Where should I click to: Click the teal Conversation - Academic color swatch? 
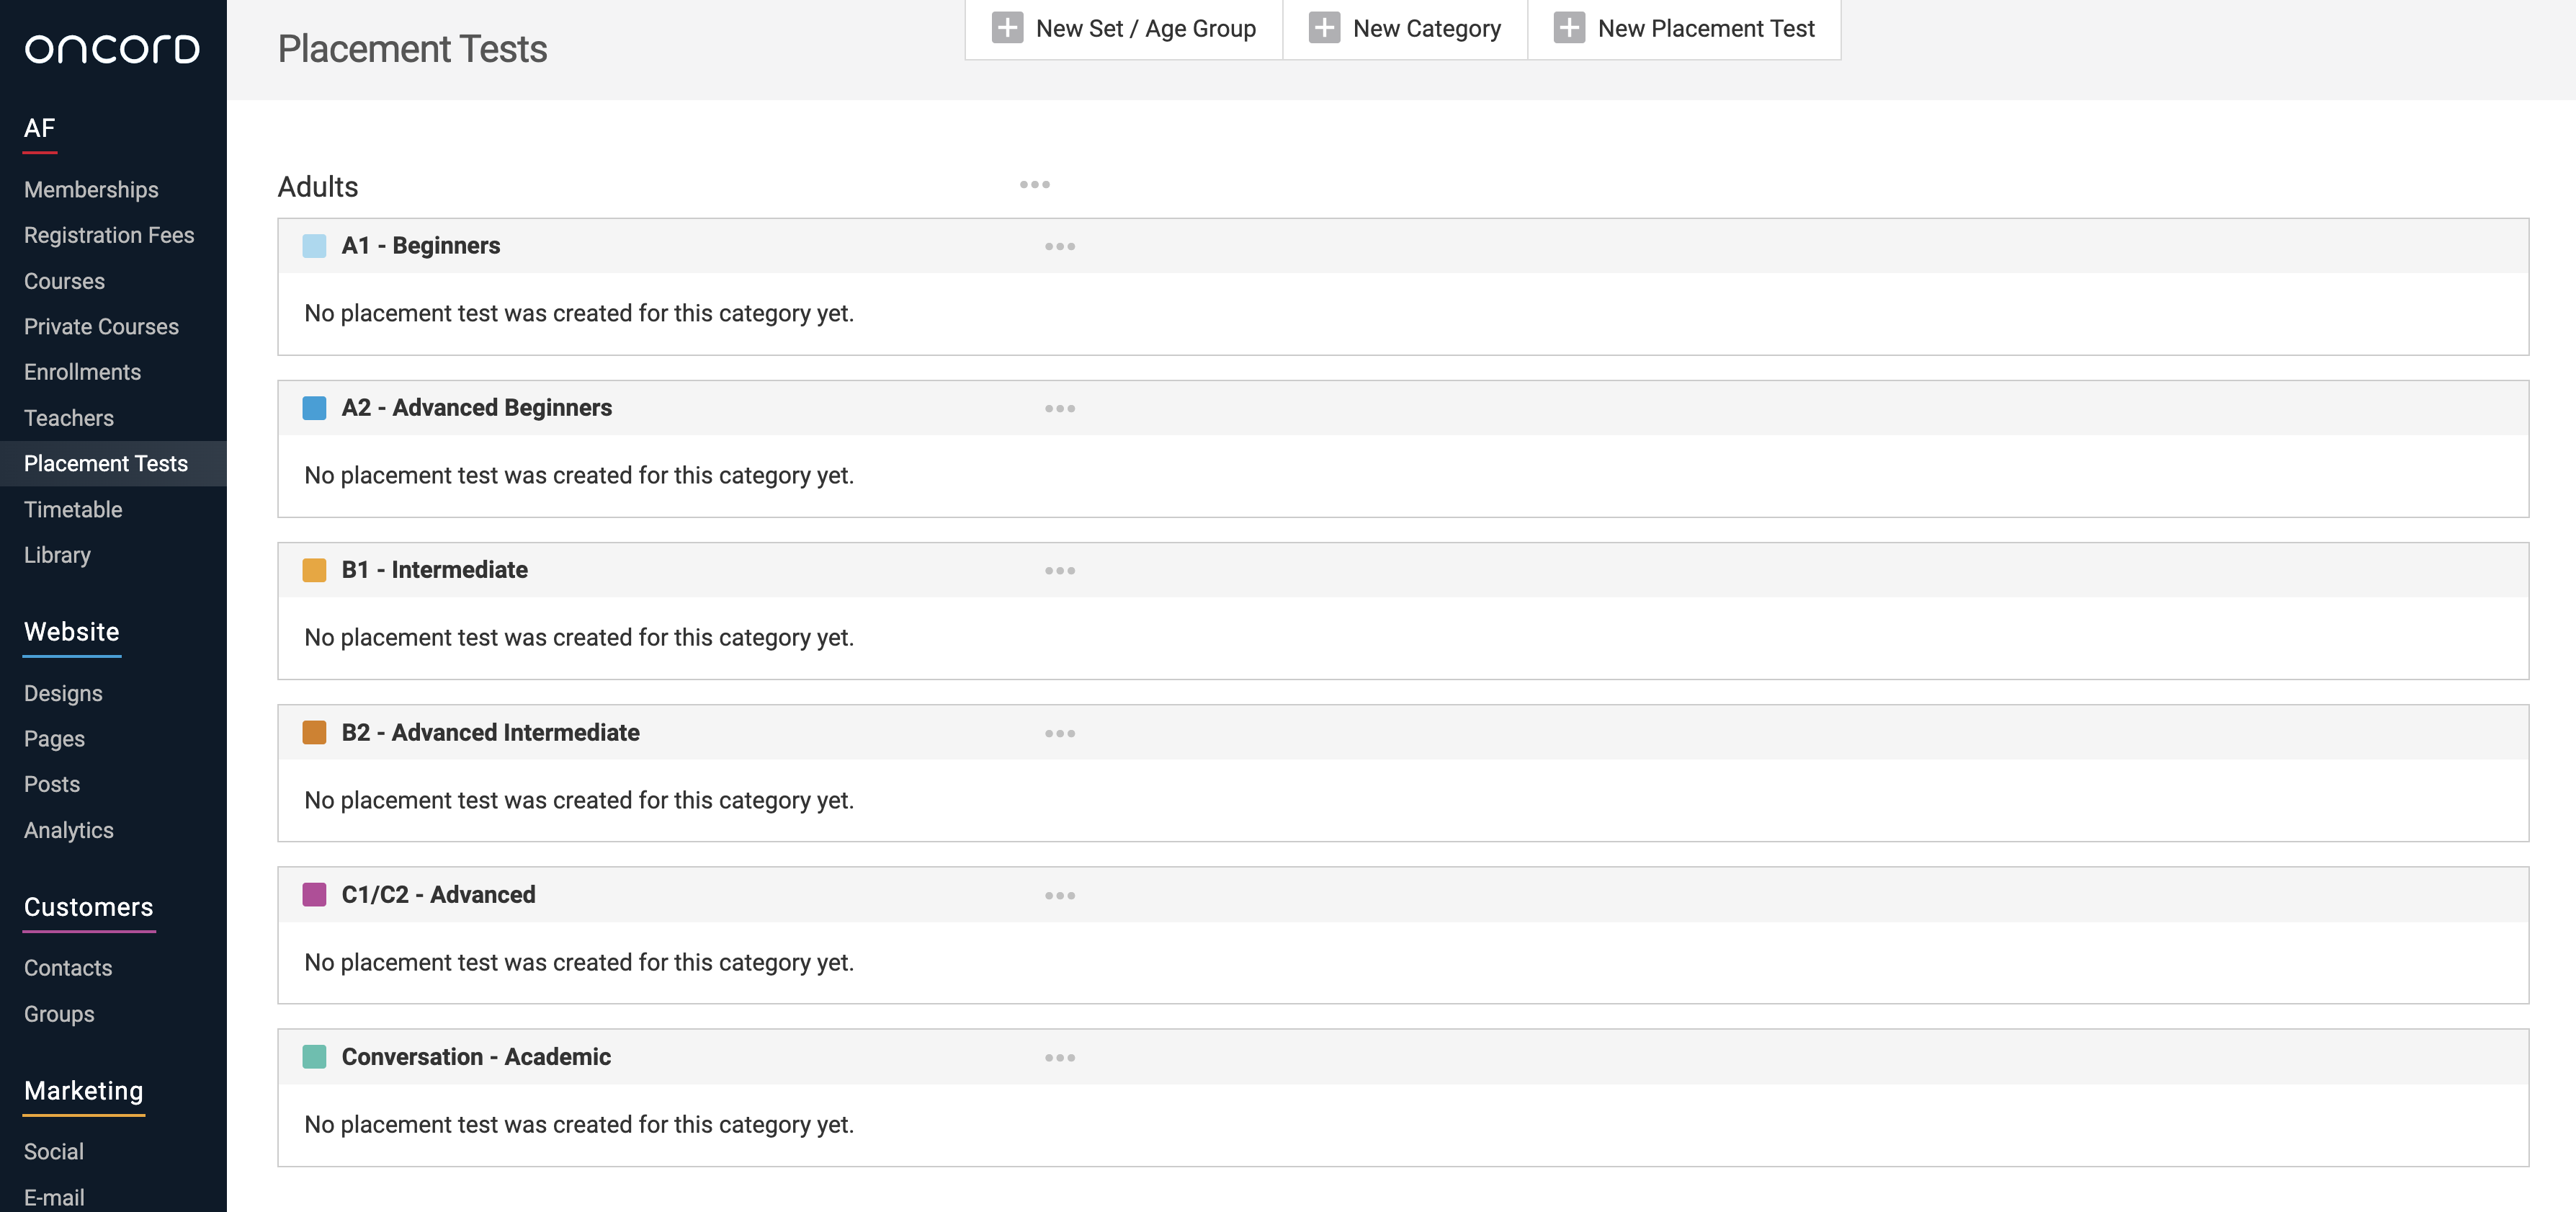coord(314,1057)
